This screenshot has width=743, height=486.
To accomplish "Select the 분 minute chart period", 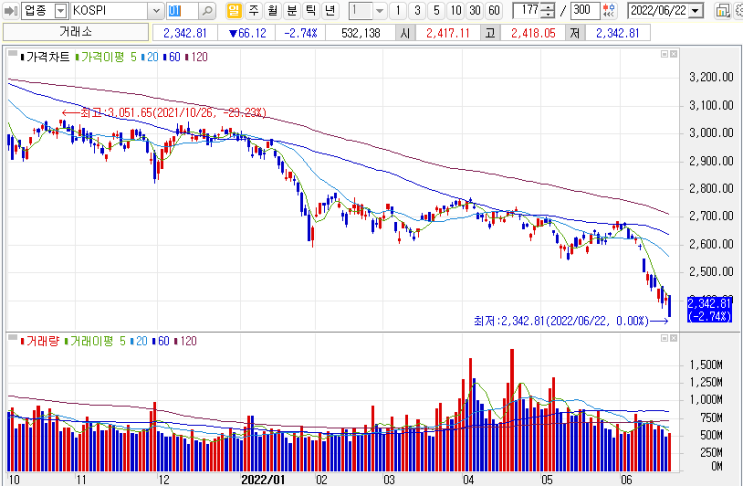I will tap(292, 10).
